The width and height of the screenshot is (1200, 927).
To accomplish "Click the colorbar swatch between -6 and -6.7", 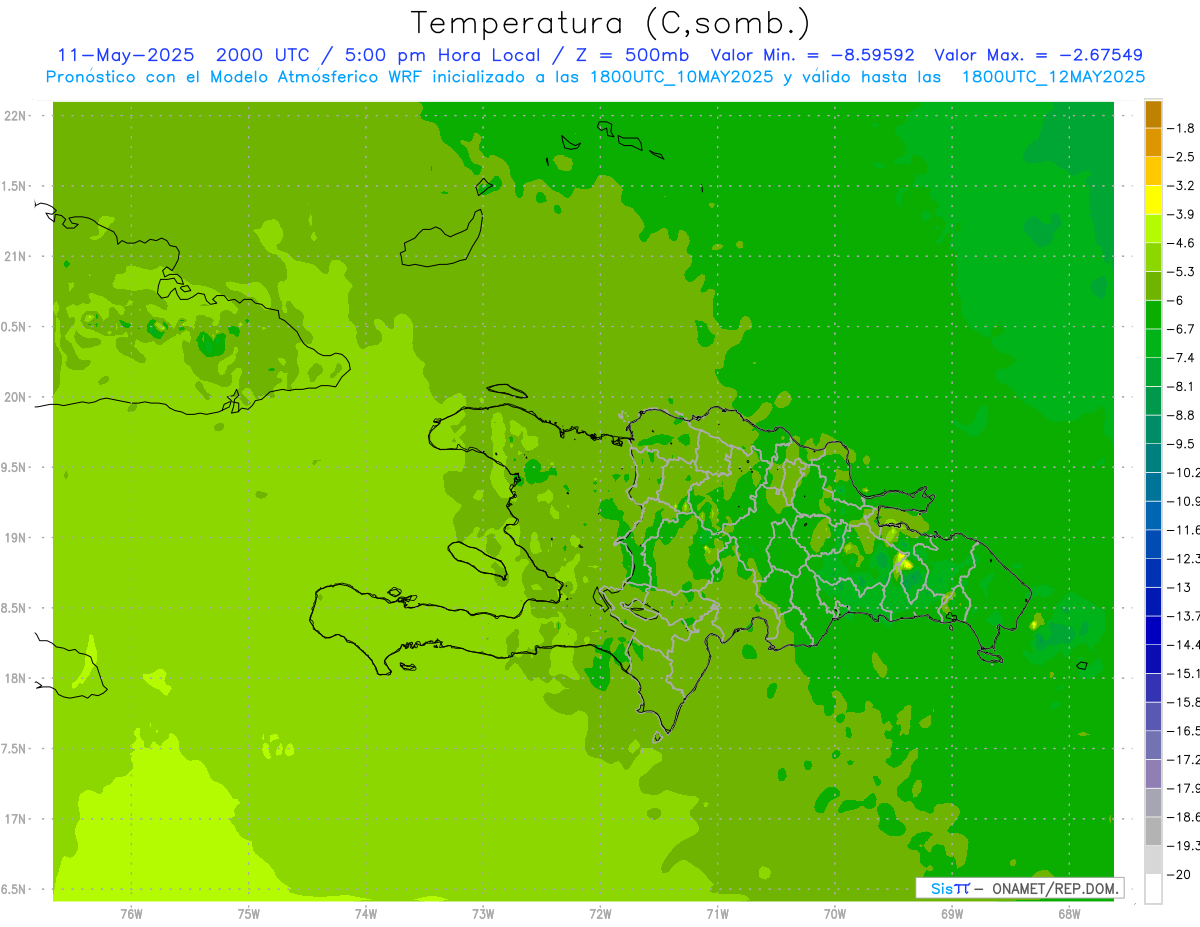I will click(x=1153, y=315).
